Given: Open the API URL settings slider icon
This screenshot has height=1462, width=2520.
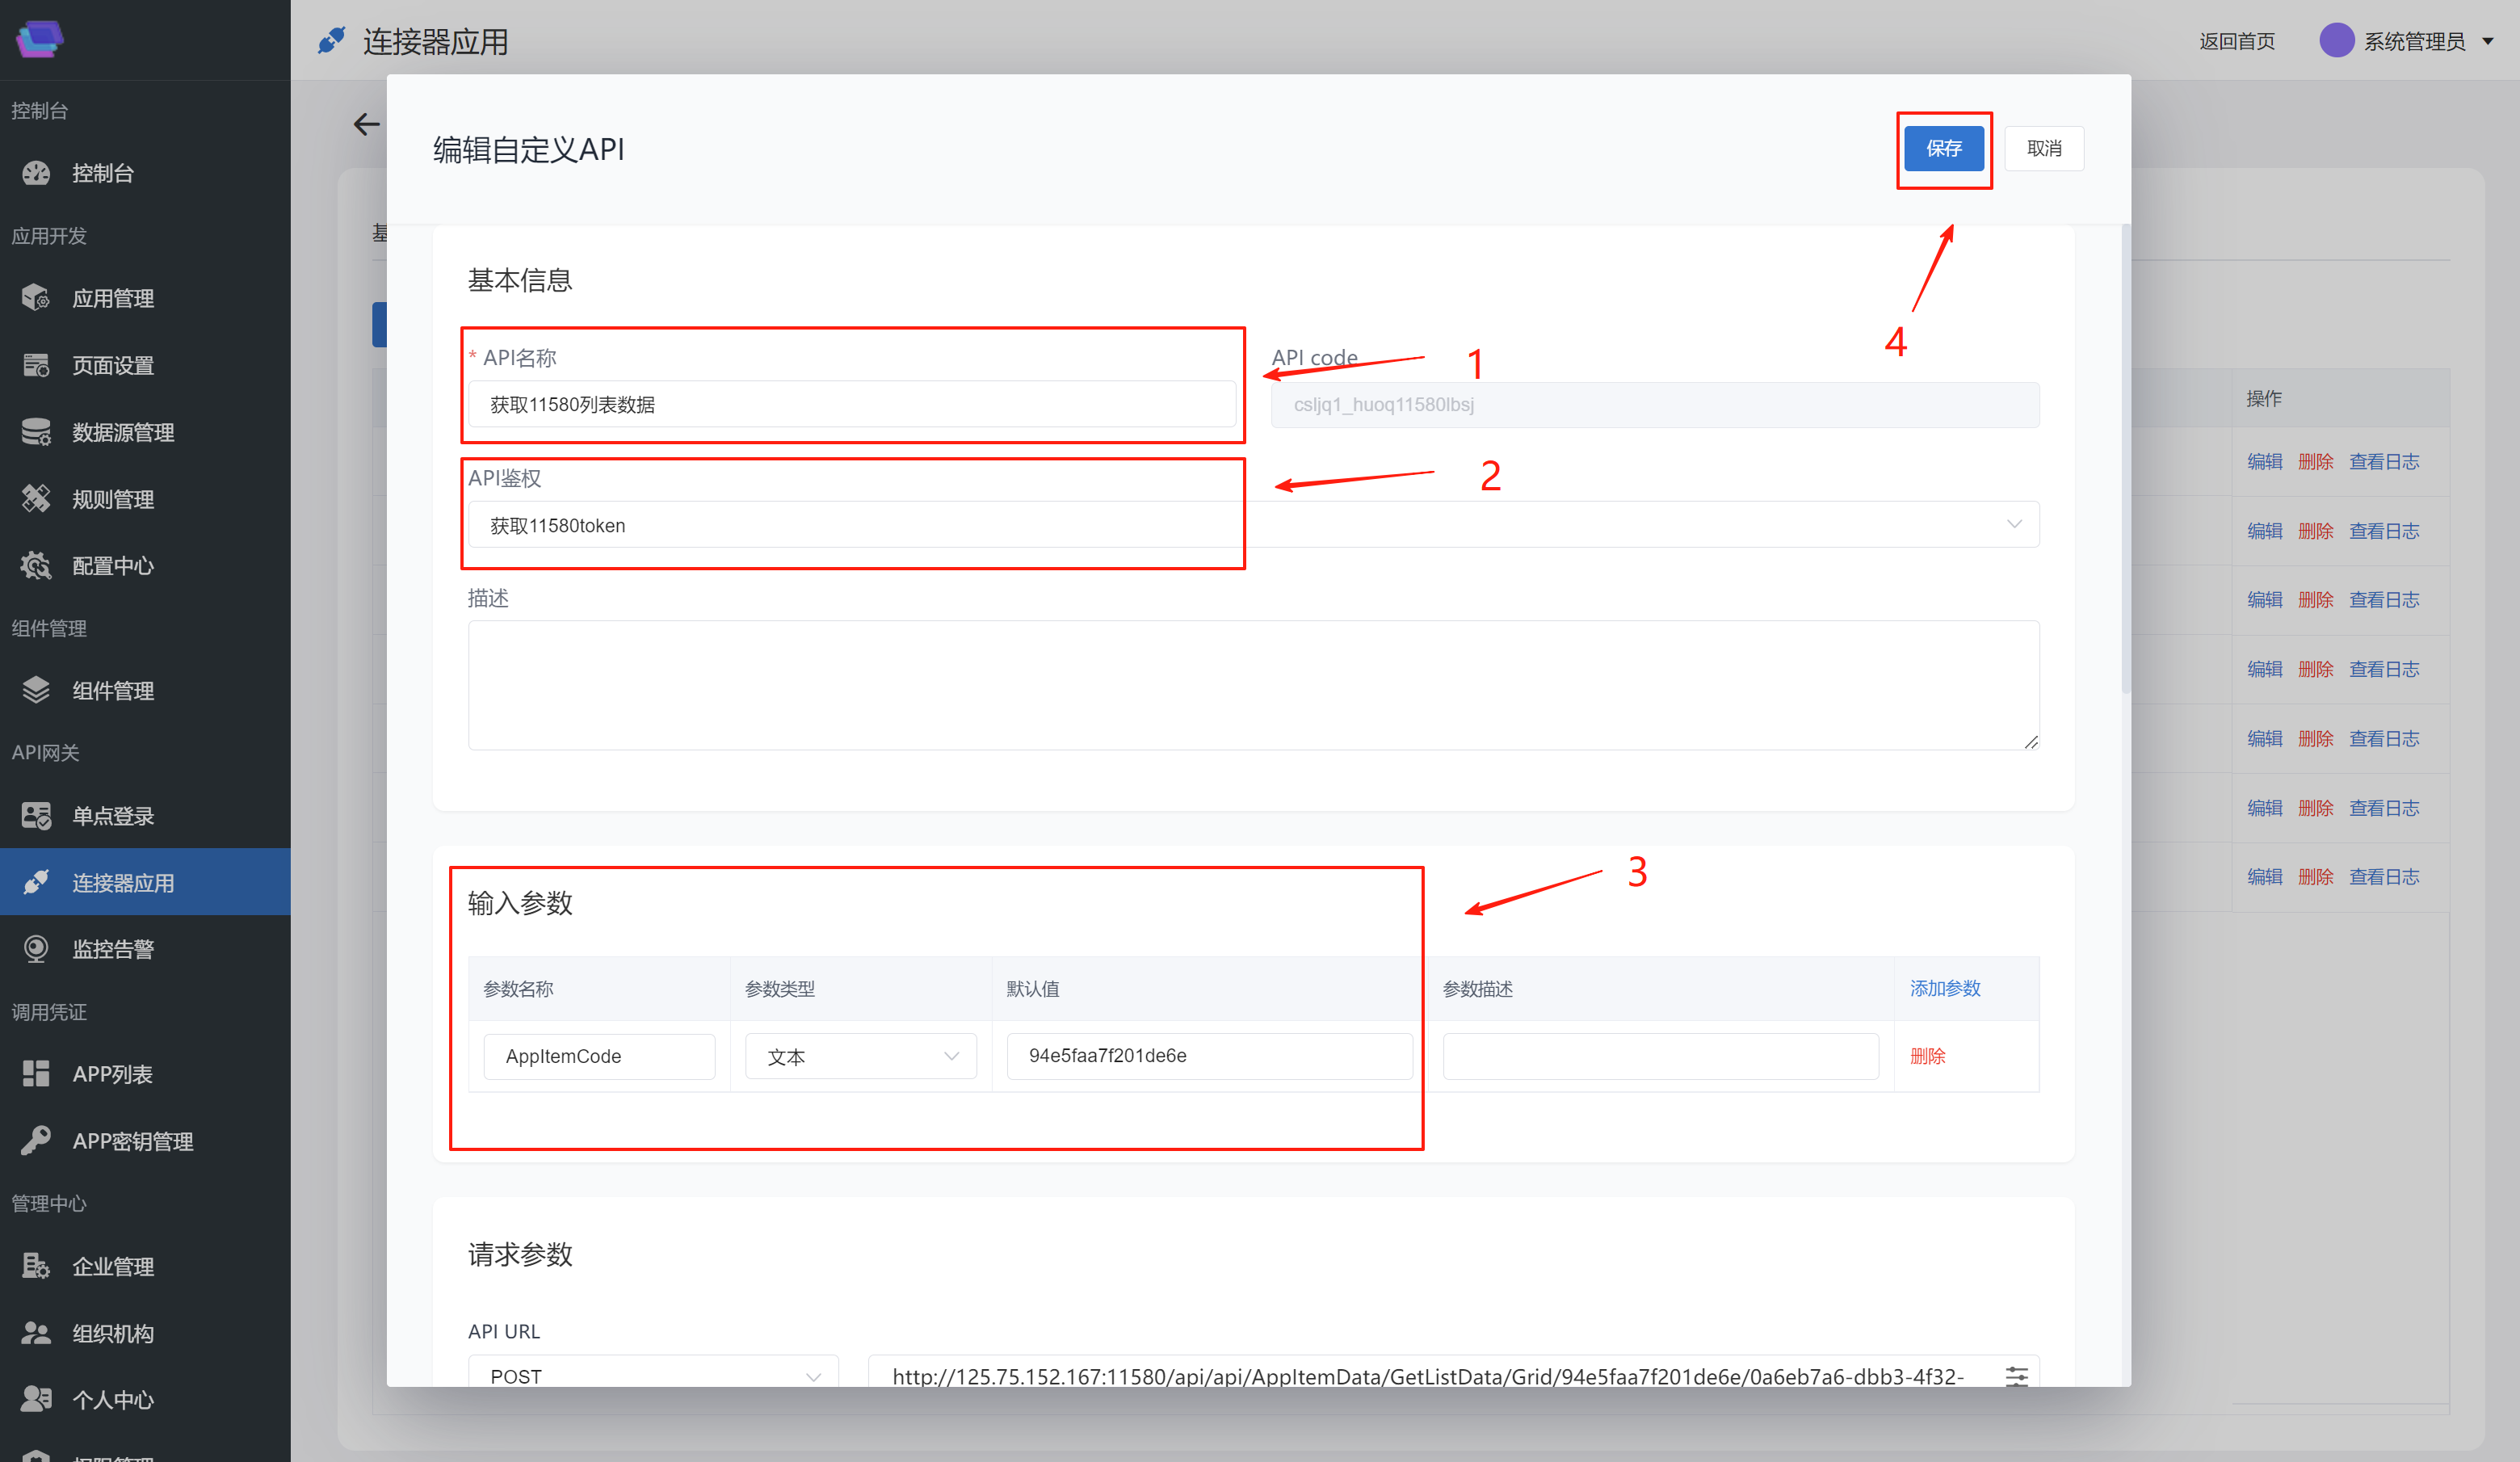Looking at the screenshot, I should (x=2016, y=1376).
